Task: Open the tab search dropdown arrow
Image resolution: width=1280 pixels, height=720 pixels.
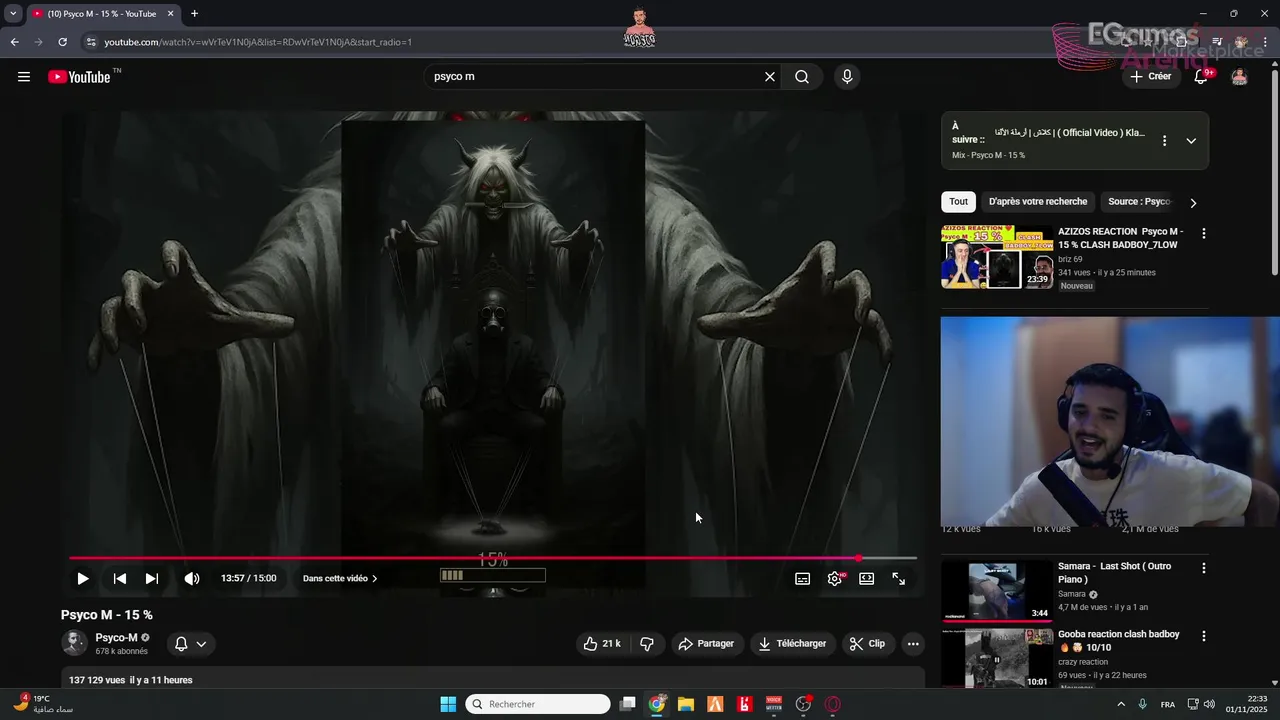Action: pos(13,14)
